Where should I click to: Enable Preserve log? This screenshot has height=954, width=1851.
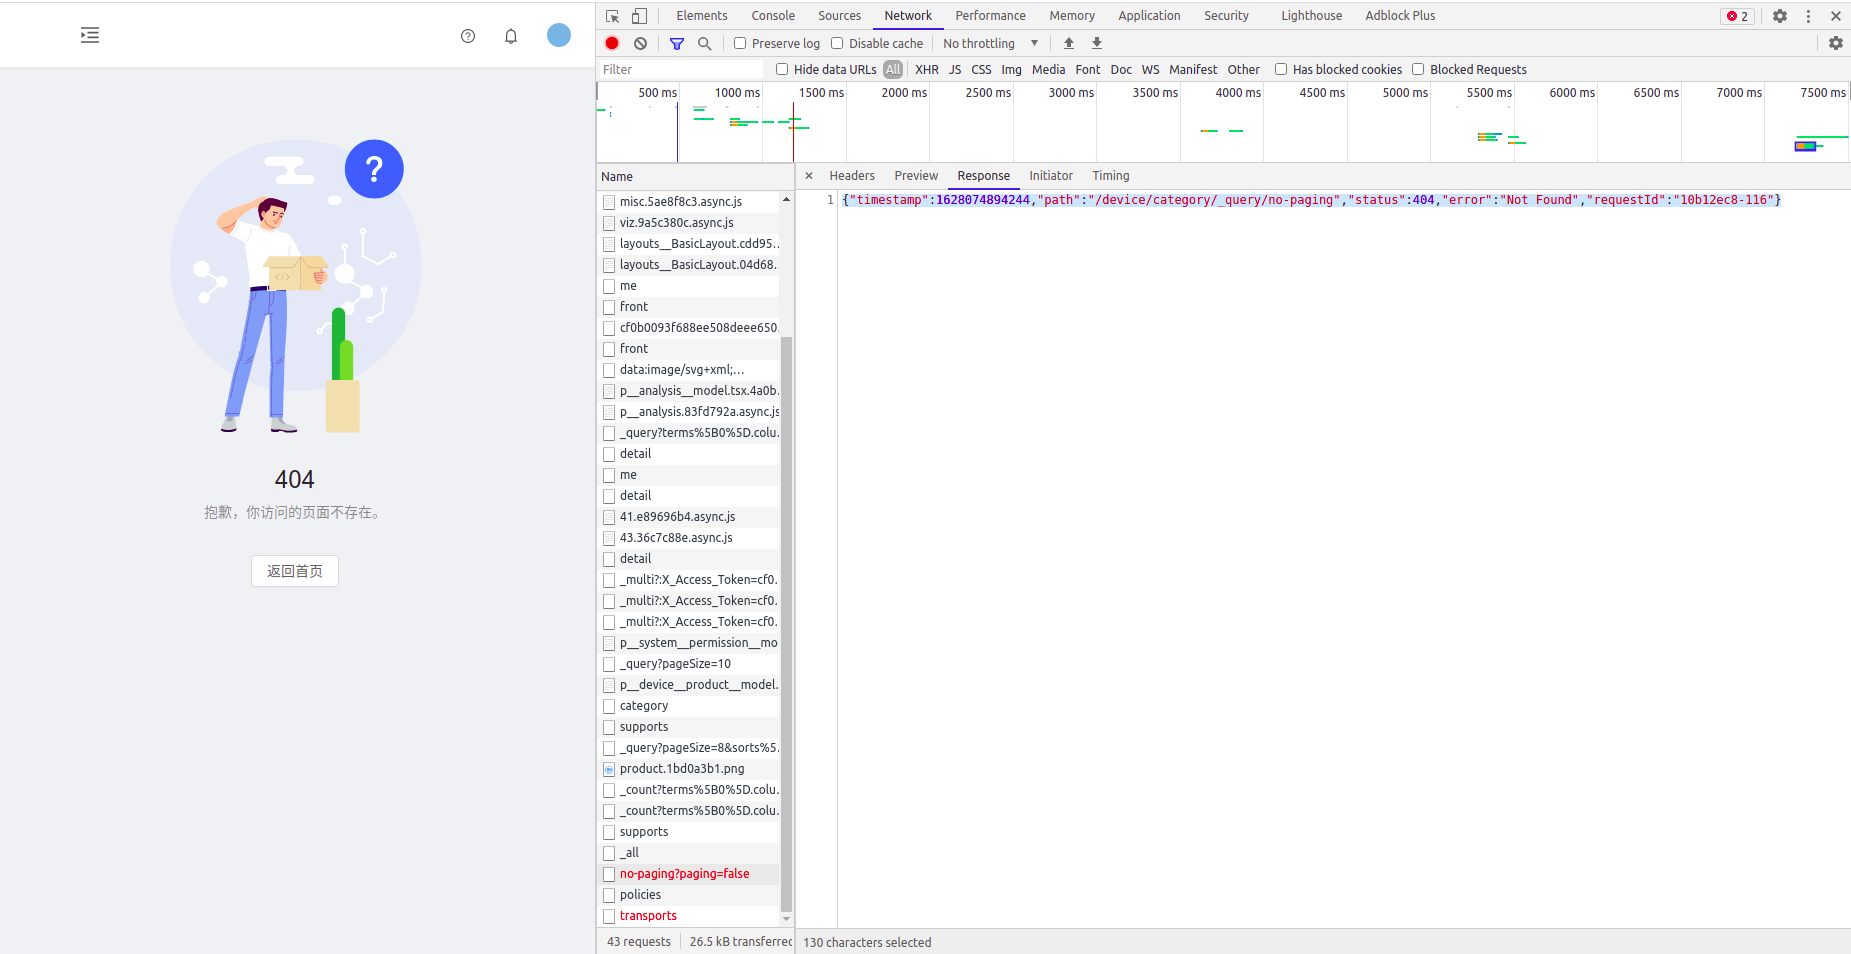click(740, 43)
